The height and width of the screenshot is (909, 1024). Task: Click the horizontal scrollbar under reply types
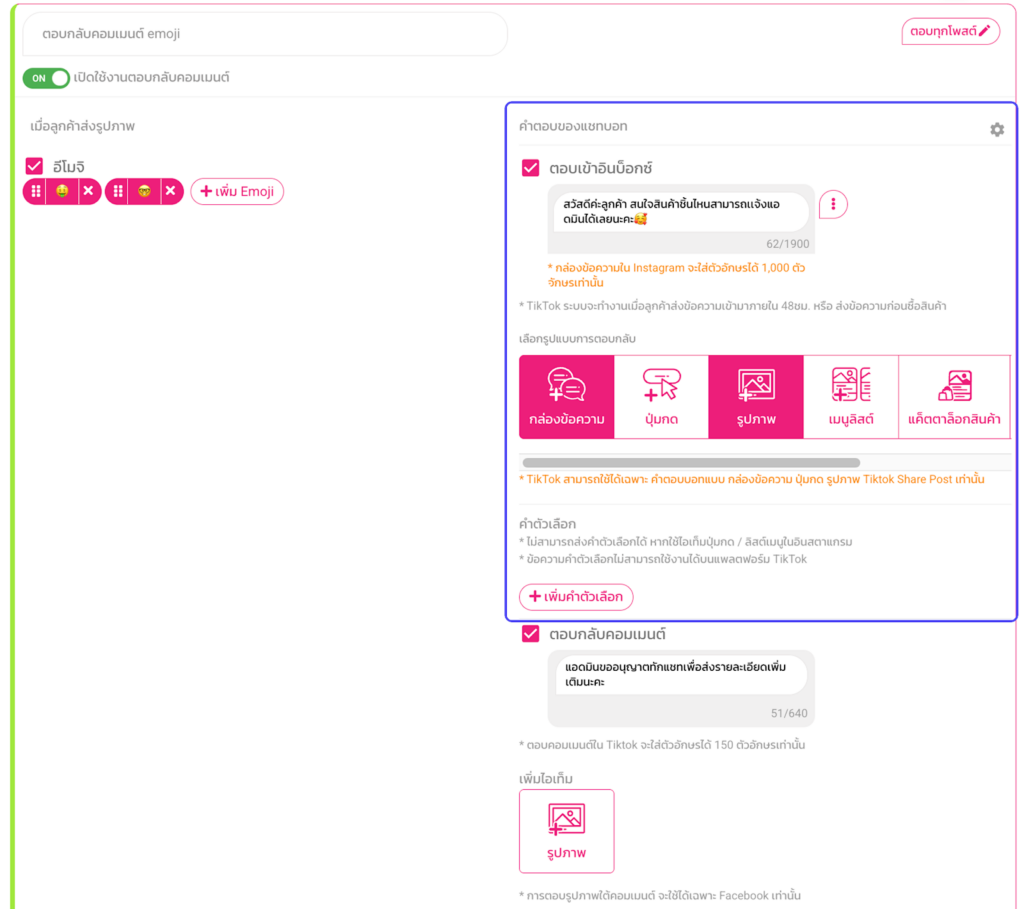coord(690,463)
